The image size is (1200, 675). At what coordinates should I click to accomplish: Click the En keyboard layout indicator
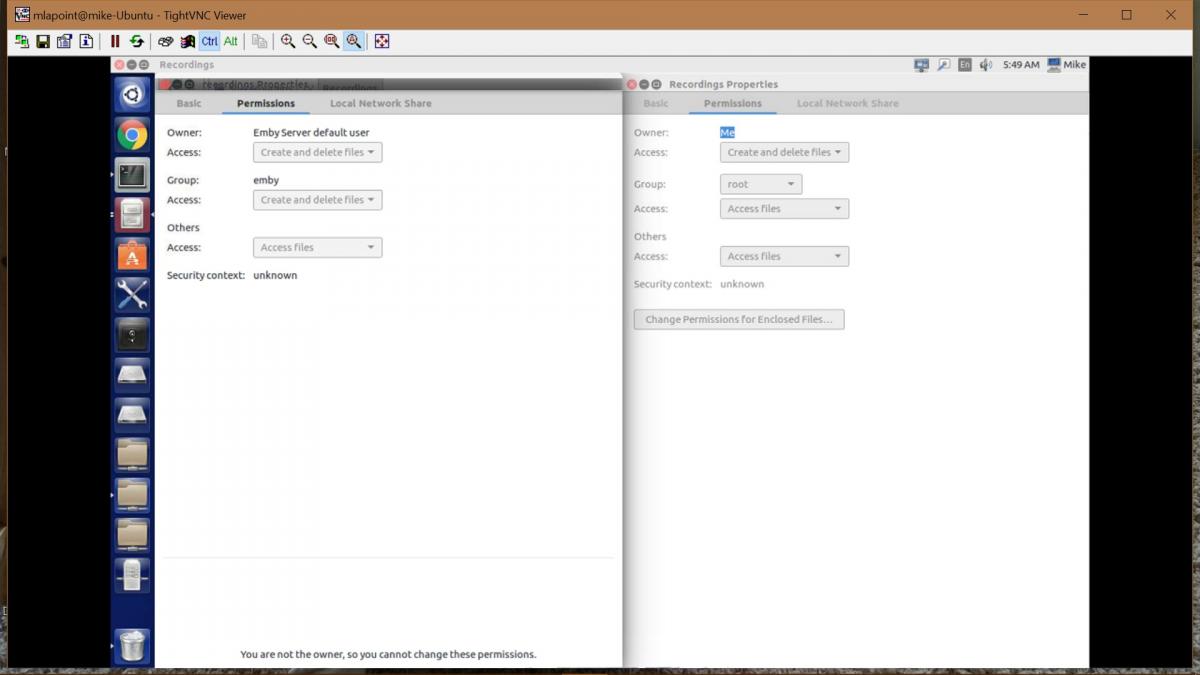964,64
